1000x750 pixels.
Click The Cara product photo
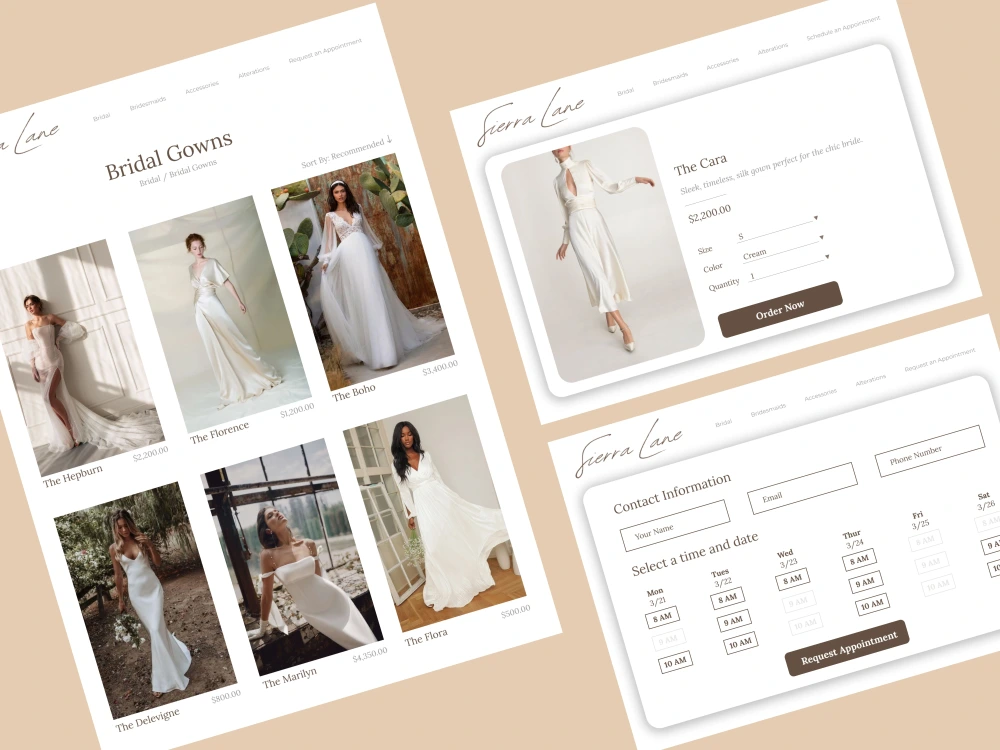pyautogui.click(x=603, y=255)
